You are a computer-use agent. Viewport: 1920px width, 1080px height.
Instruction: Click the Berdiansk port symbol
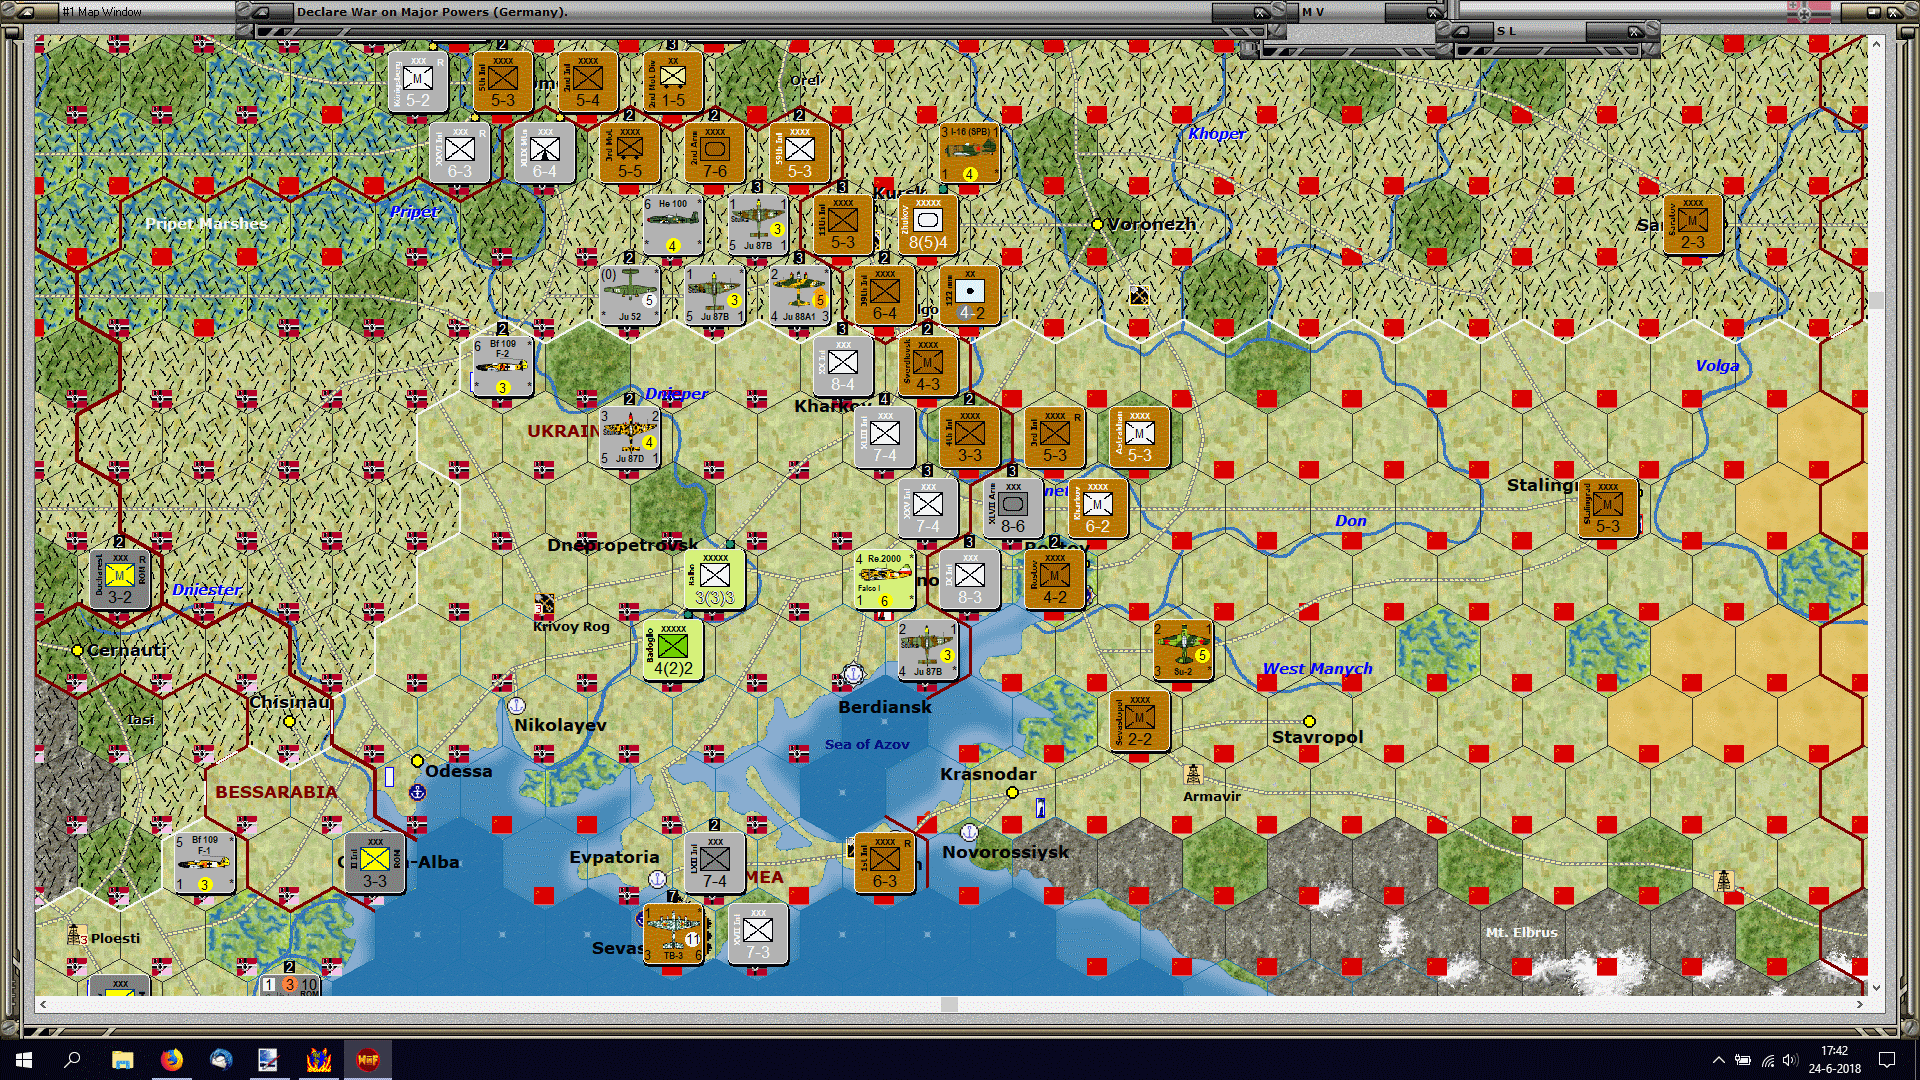point(853,674)
